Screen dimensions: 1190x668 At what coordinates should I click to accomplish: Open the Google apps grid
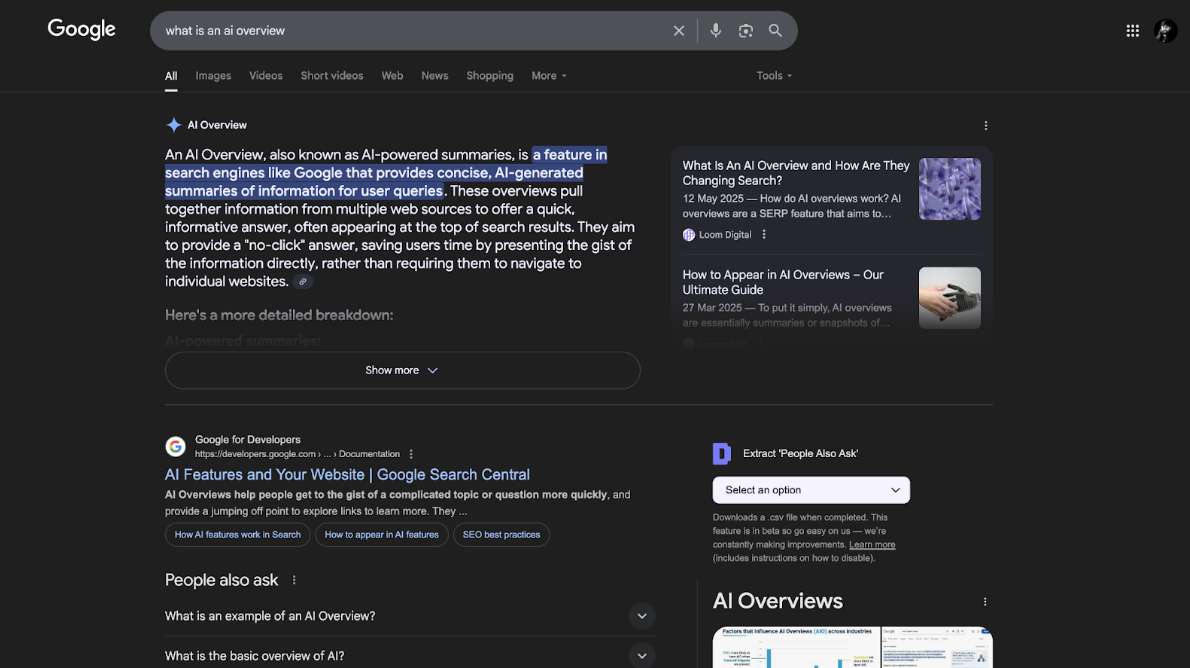pos(1132,30)
